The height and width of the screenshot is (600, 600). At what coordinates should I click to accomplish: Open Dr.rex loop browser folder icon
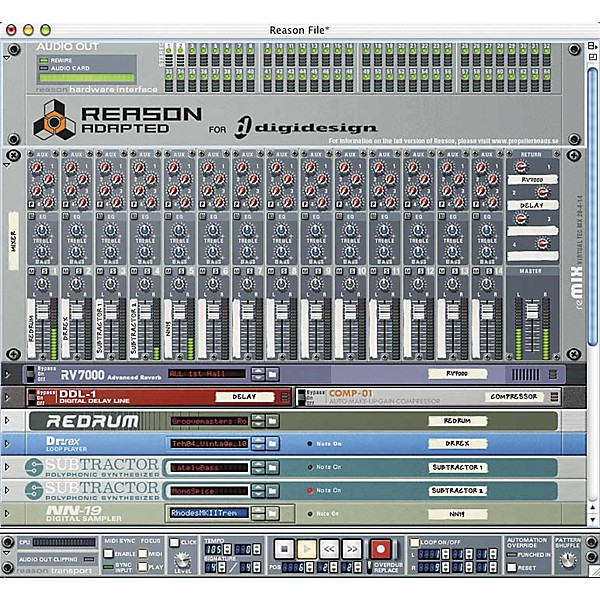click(272, 444)
